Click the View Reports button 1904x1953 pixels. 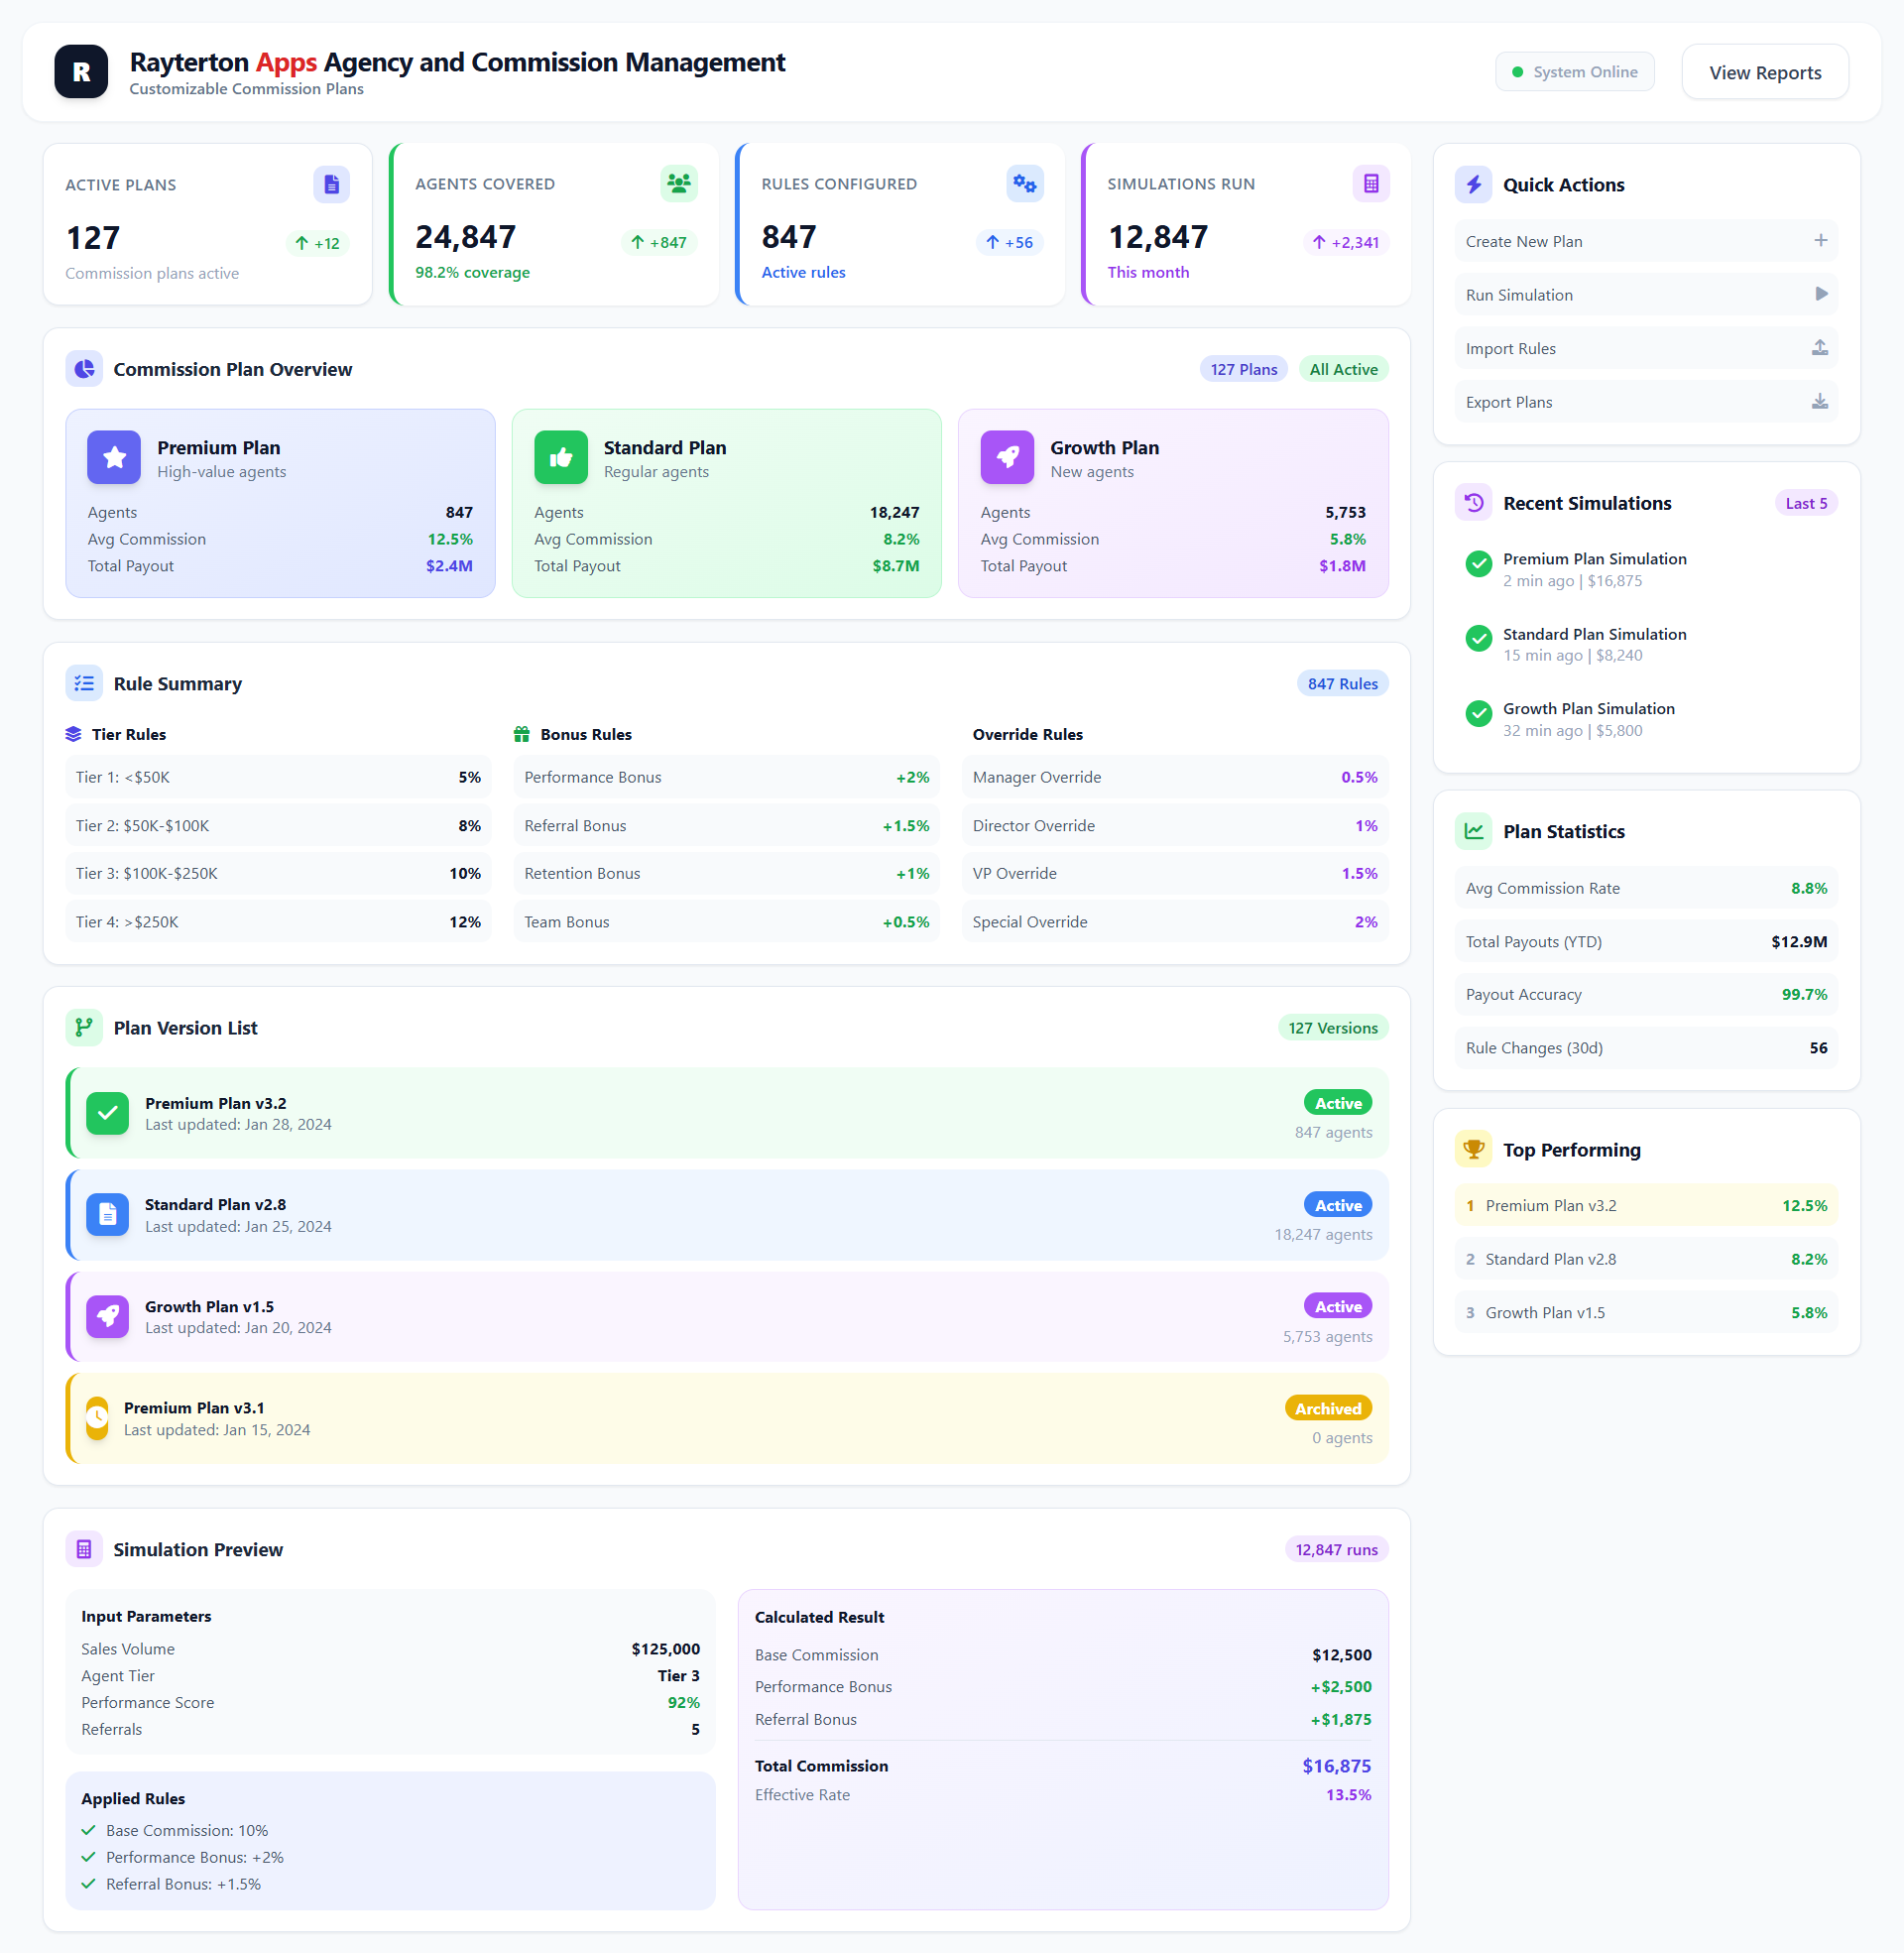[x=1765, y=71]
